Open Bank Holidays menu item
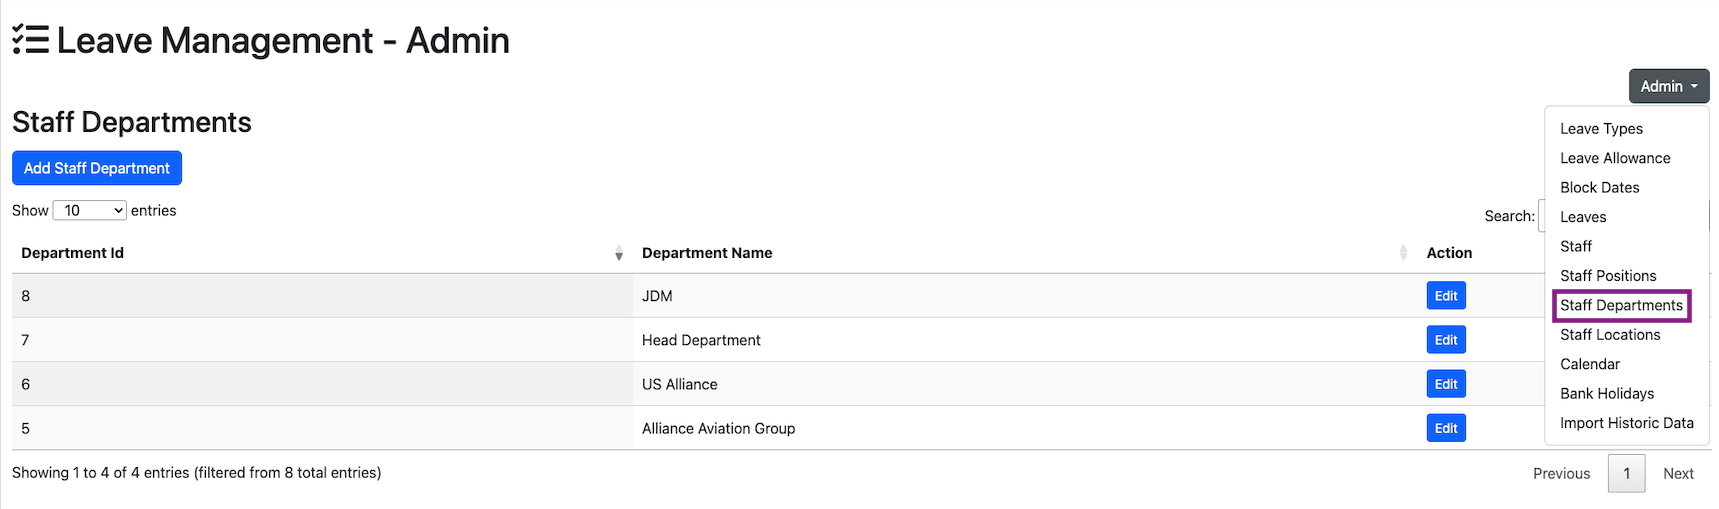This screenshot has height=509, width=1719. coord(1607,394)
